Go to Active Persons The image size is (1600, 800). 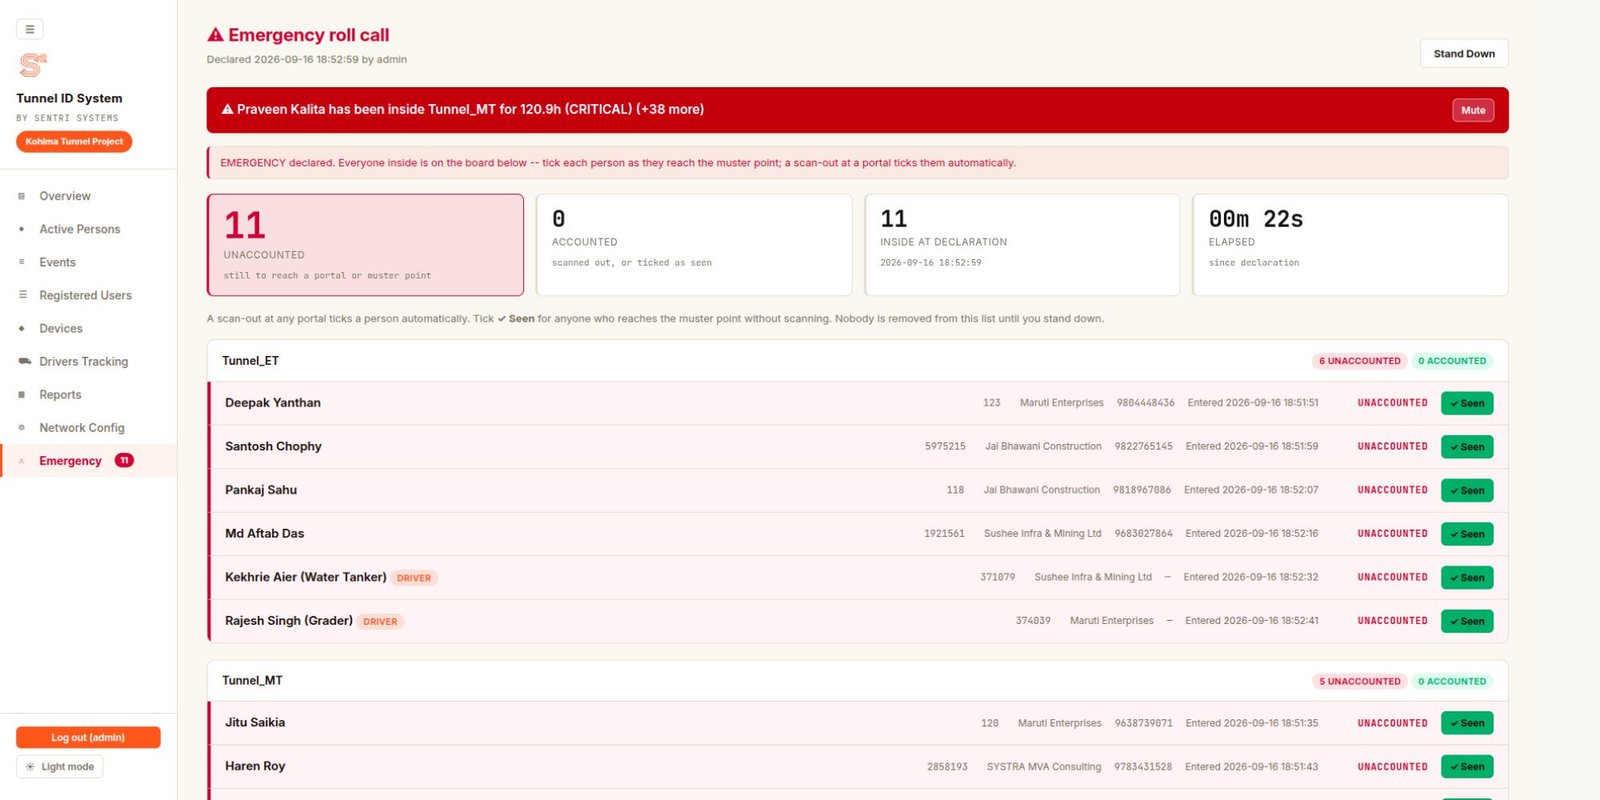88,229
